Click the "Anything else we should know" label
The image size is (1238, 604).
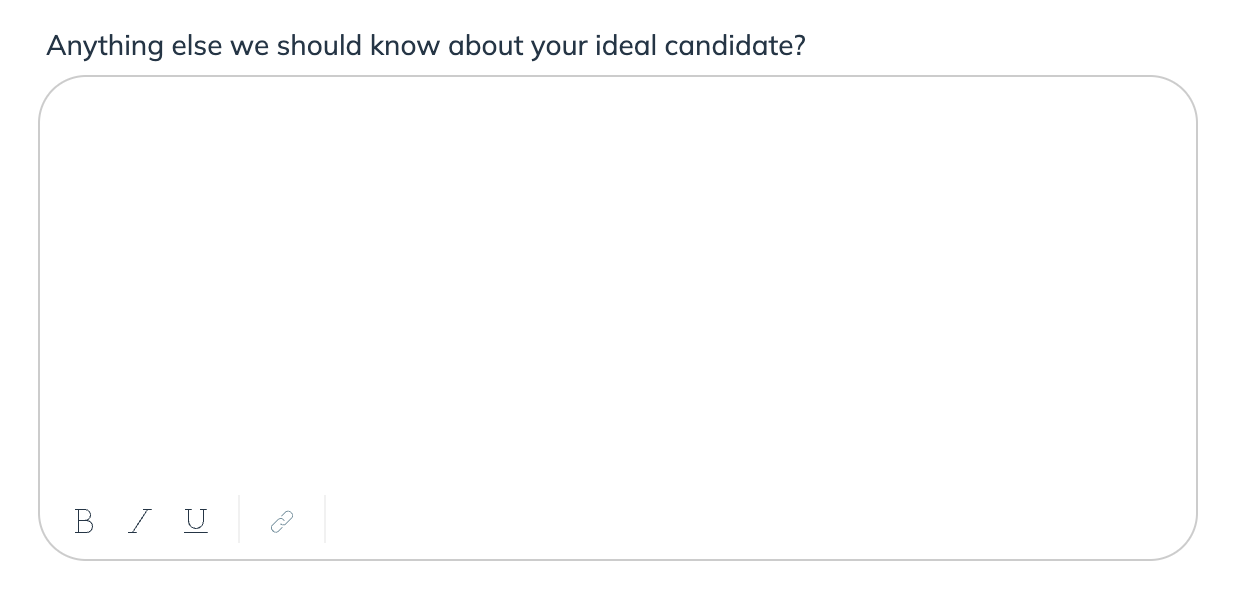426,46
